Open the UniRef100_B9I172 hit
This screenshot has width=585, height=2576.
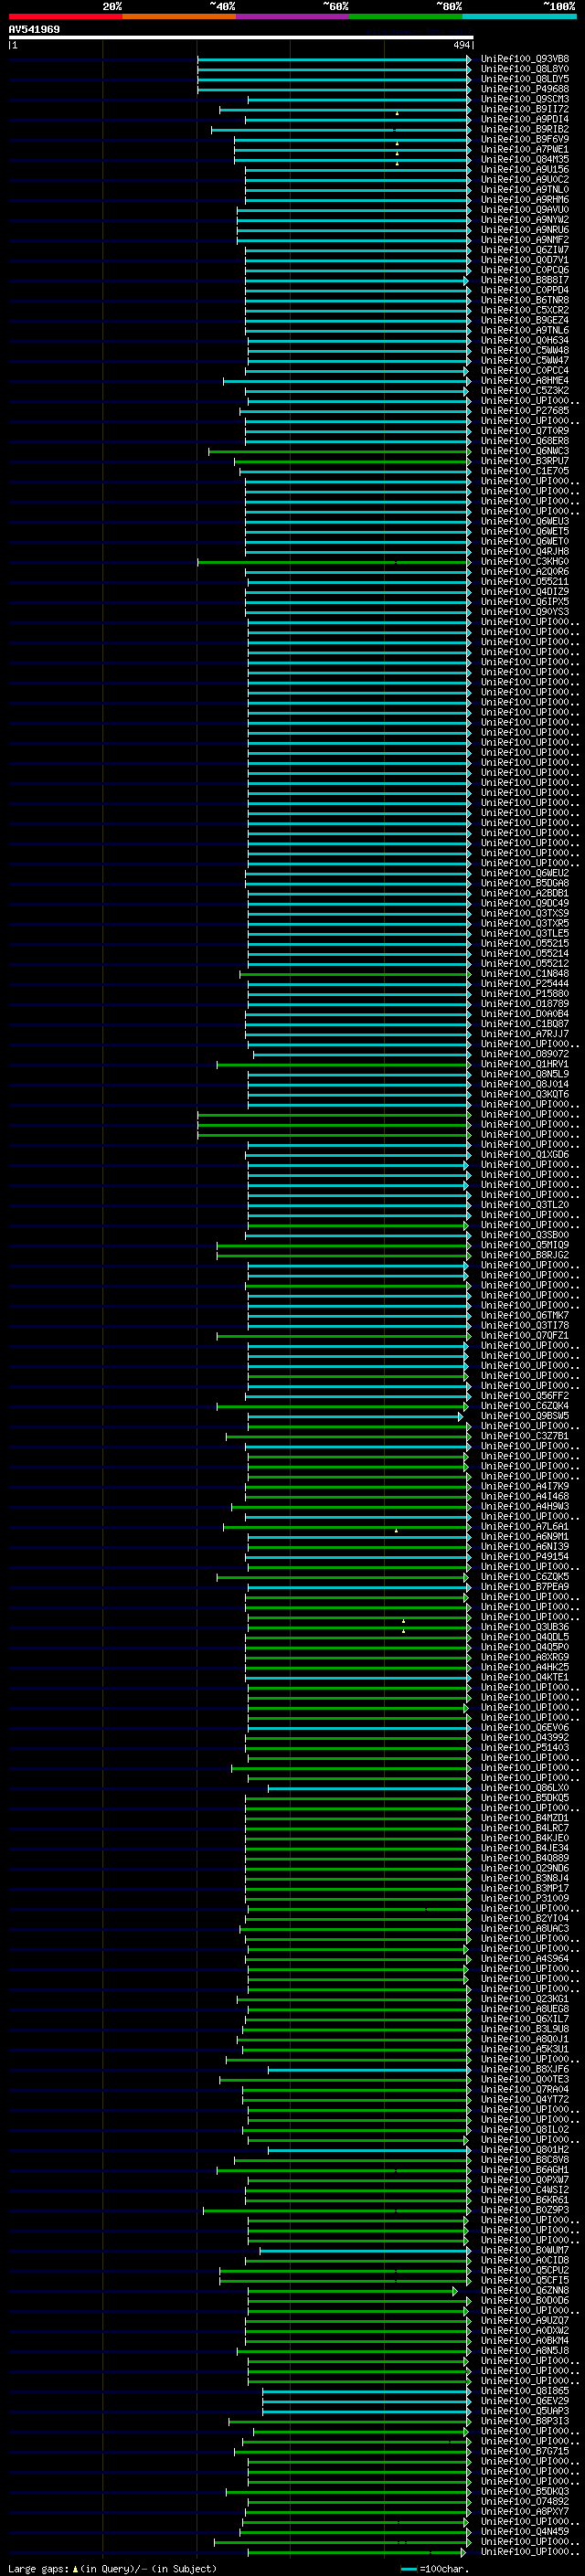click(x=525, y=109)
